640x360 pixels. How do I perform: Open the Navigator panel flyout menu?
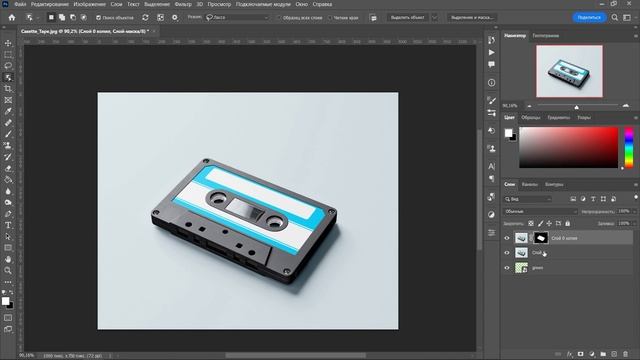click(636, 36)
